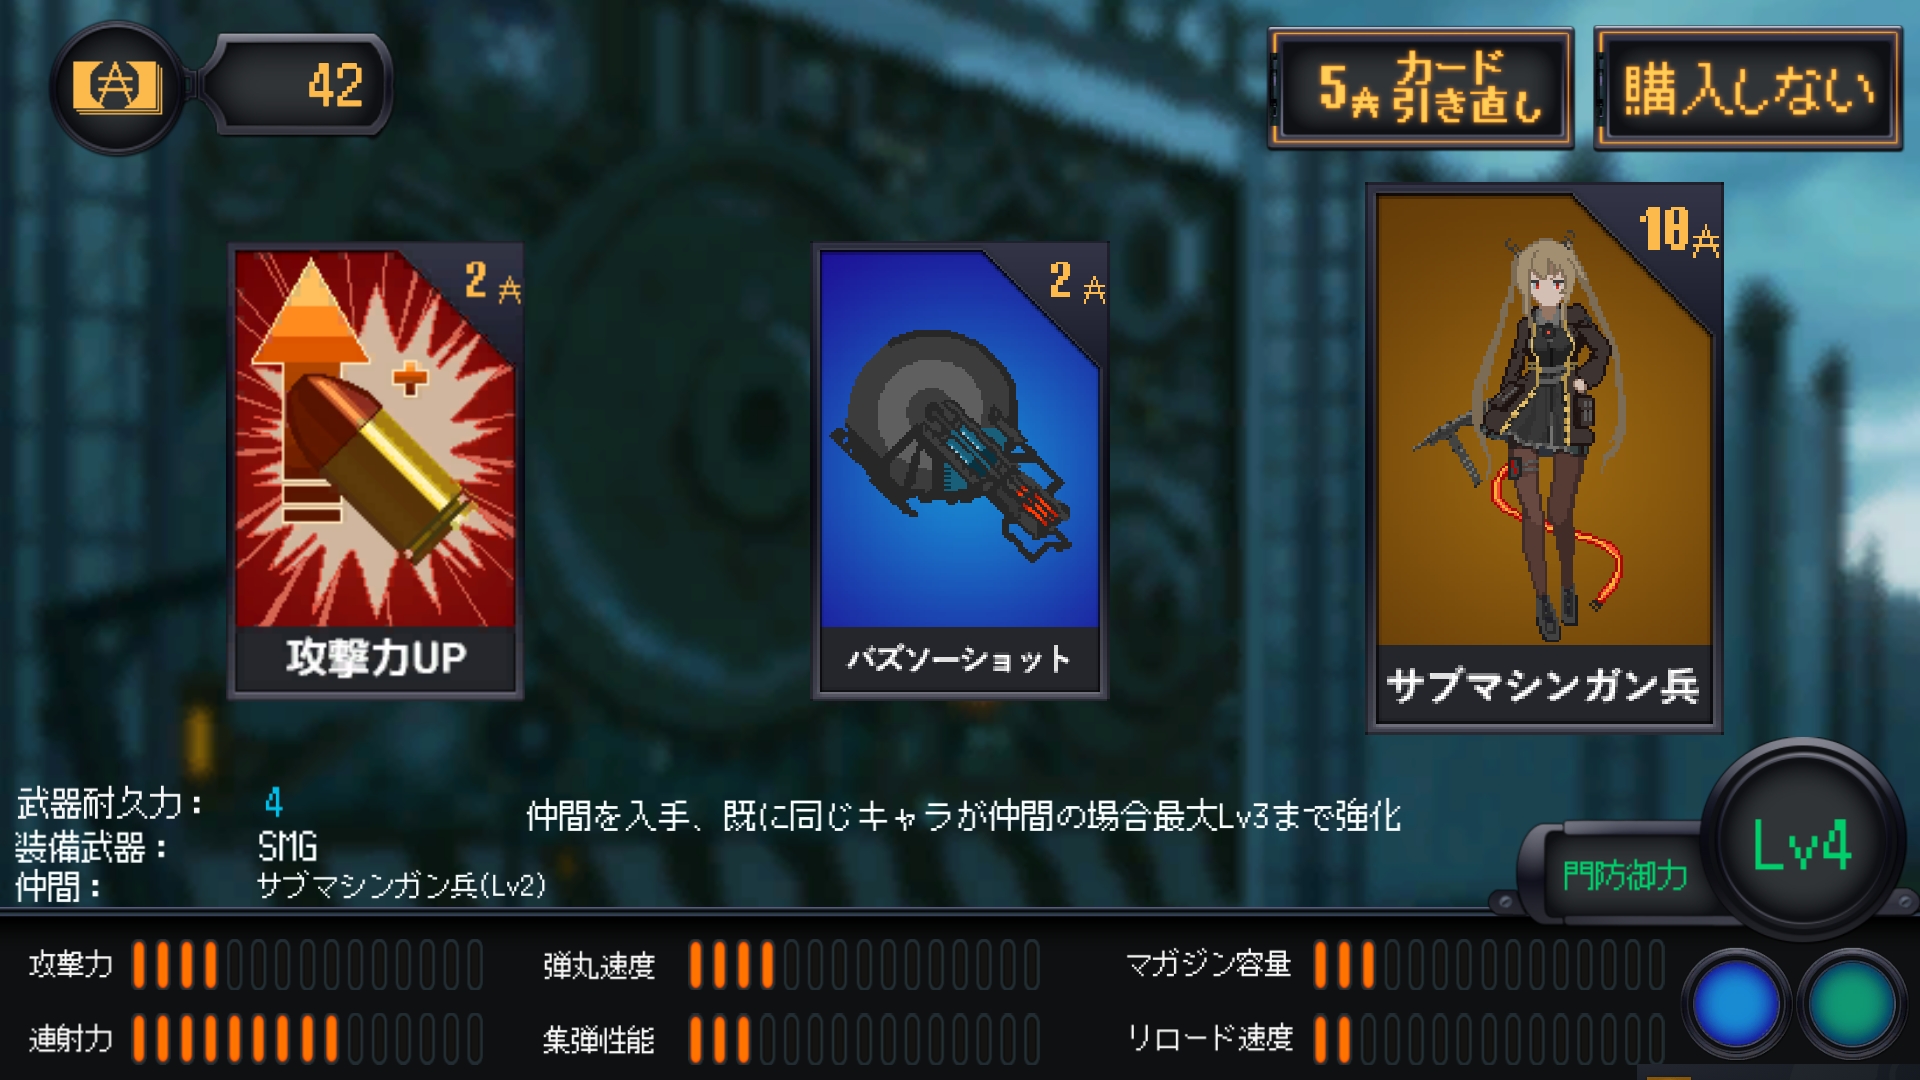Click the Lv4 gate defense gauge
The height and width of the screenshot is (1080, 1920).
[x=1802, y=842]
